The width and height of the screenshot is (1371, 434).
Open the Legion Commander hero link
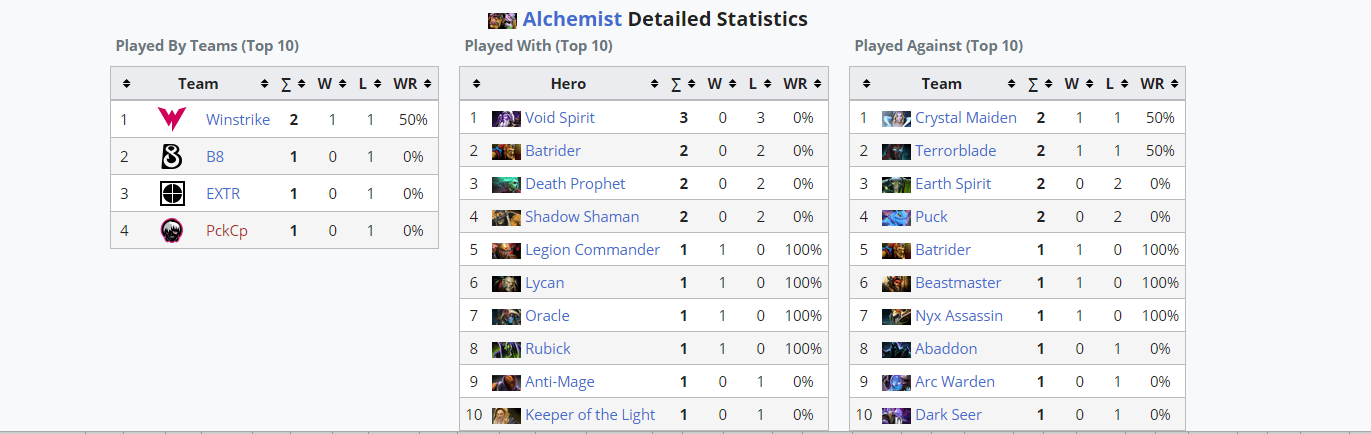pyautogui.click(x=593, y=250)
